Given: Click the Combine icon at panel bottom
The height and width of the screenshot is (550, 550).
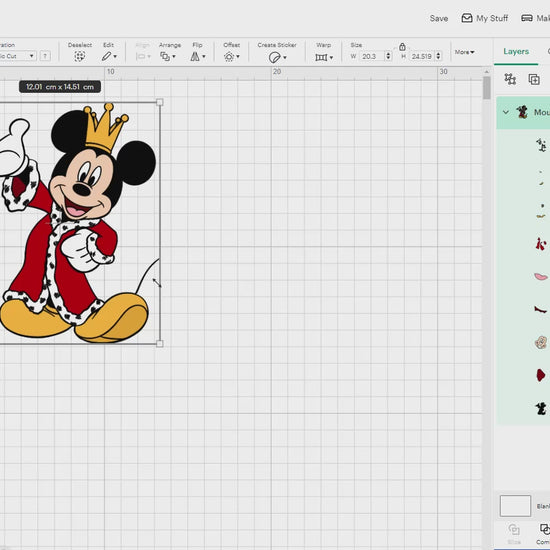Looking at the screenshot, I should click(545, 529).
